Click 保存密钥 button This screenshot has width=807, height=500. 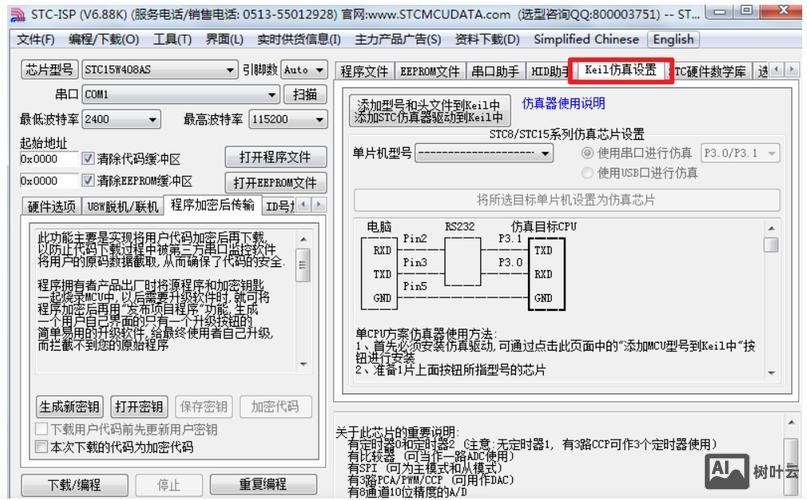click(204, 407)
